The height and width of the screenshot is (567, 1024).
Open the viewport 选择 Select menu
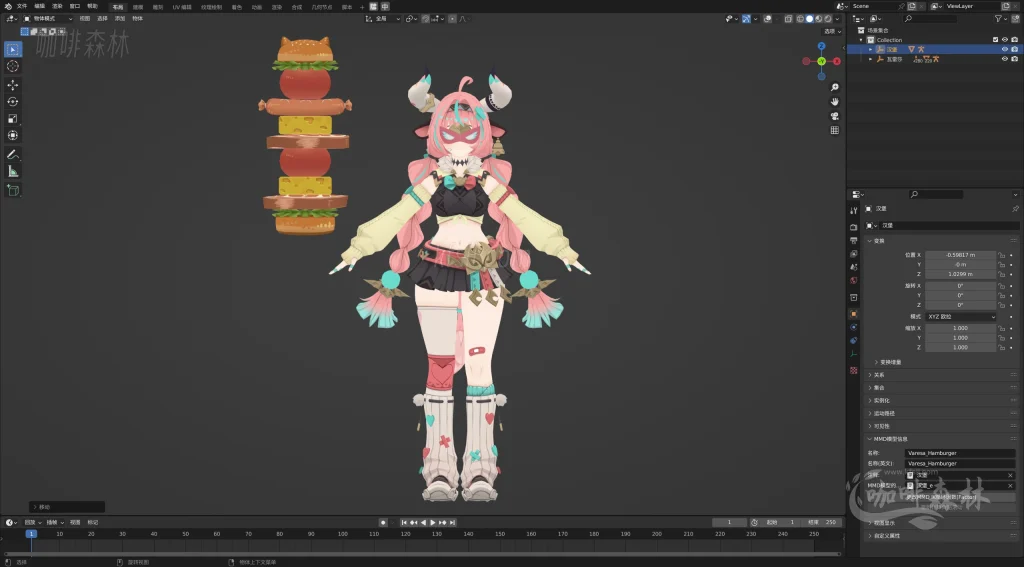103,19
